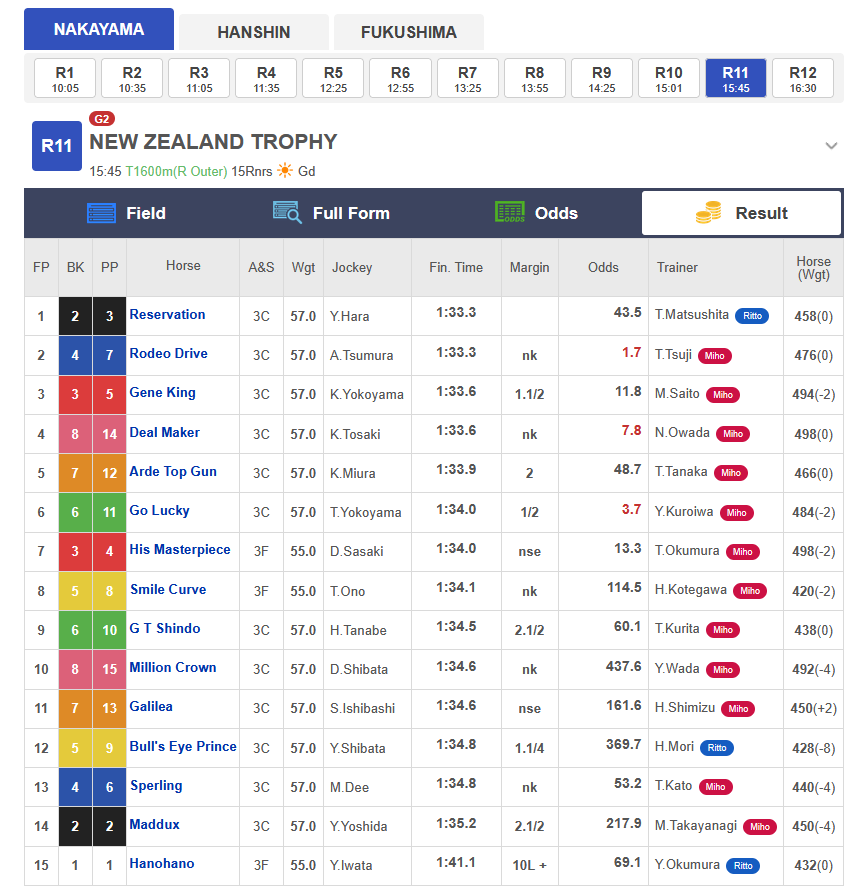
Task: Click the black post position 3 cell for Reservation
Action: [109, 316]
